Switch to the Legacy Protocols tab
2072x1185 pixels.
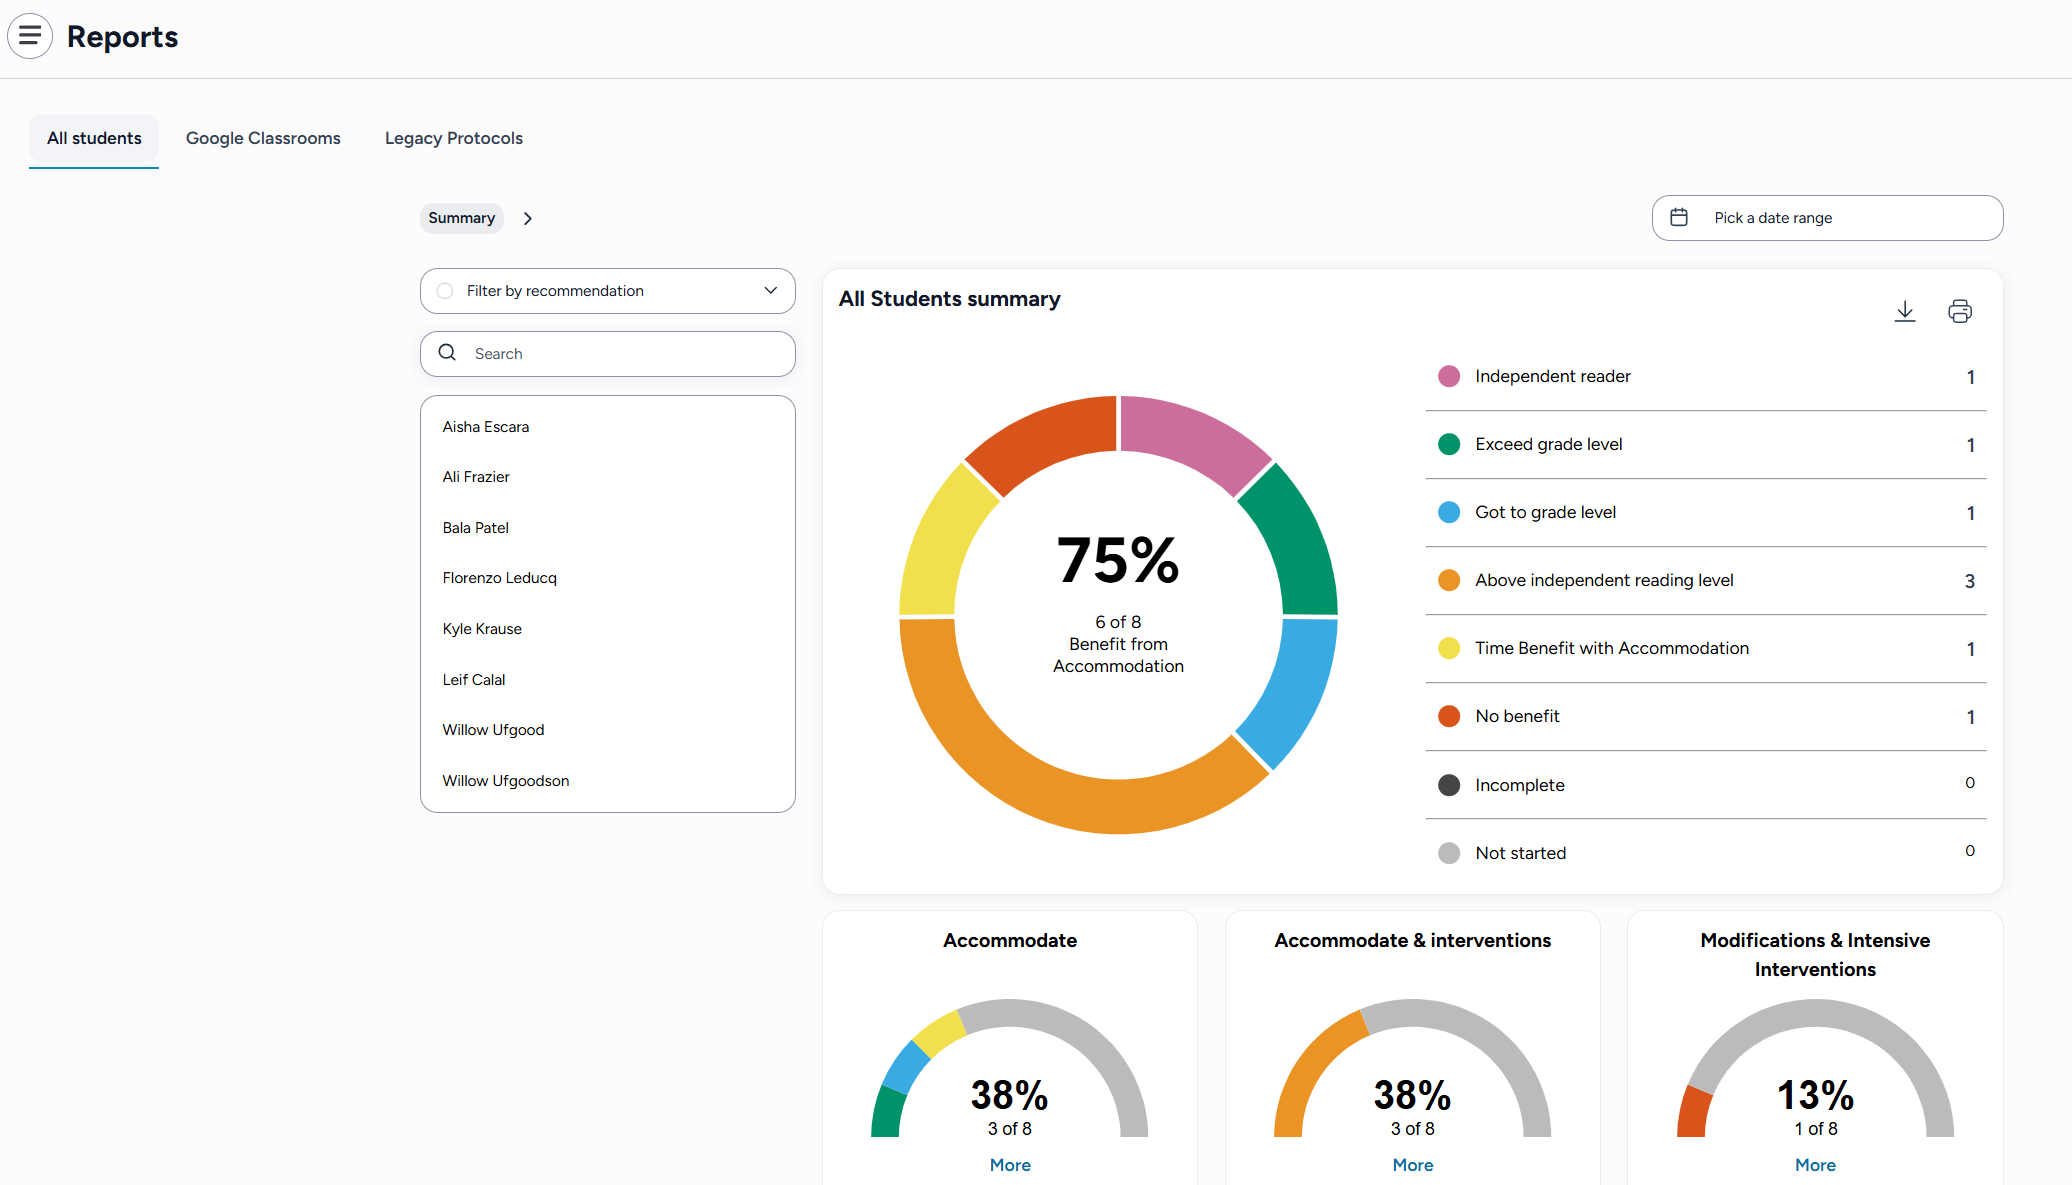(x=453, y=138)
